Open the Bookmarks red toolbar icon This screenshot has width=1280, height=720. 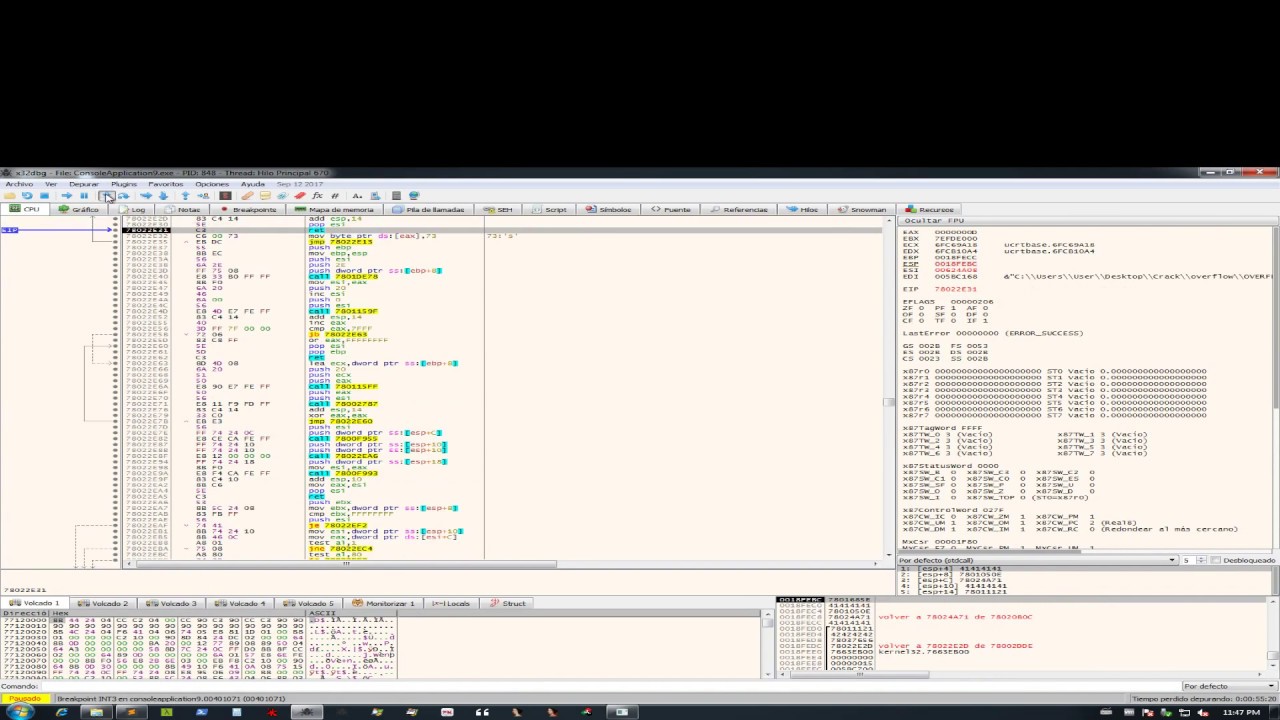[x=300, y=196]
